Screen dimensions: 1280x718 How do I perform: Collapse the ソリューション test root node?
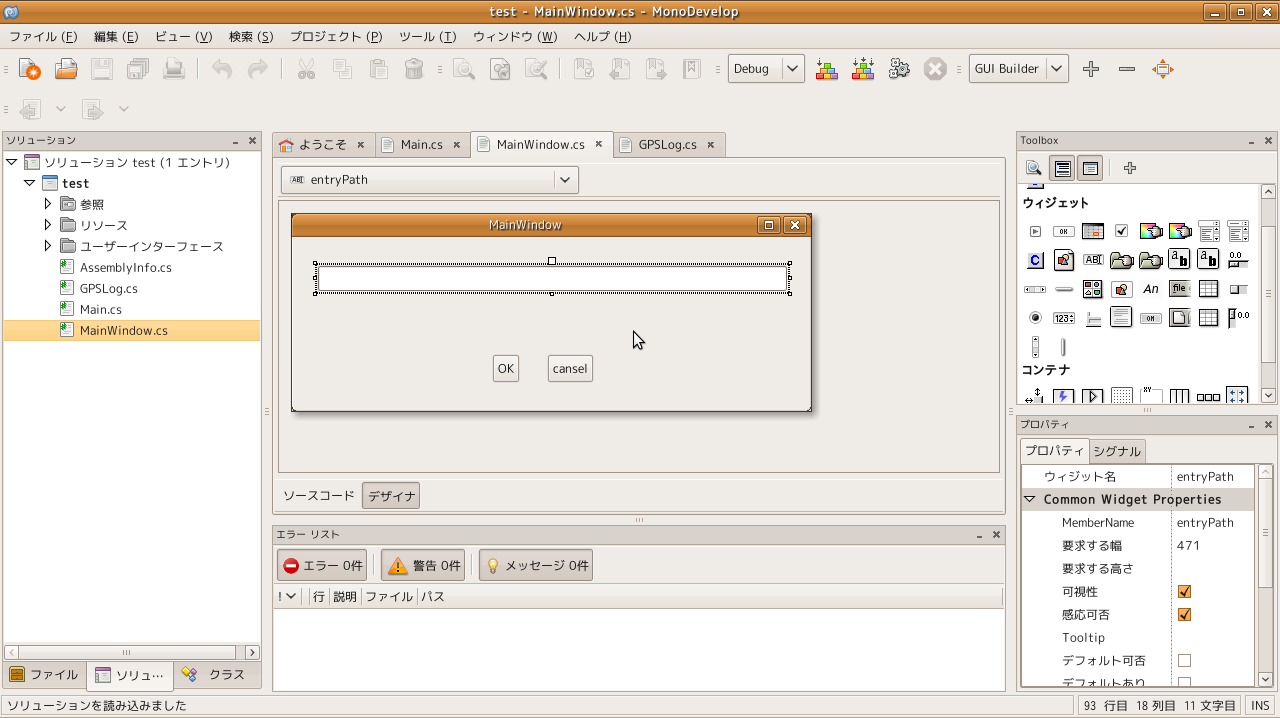pos(12,162)
